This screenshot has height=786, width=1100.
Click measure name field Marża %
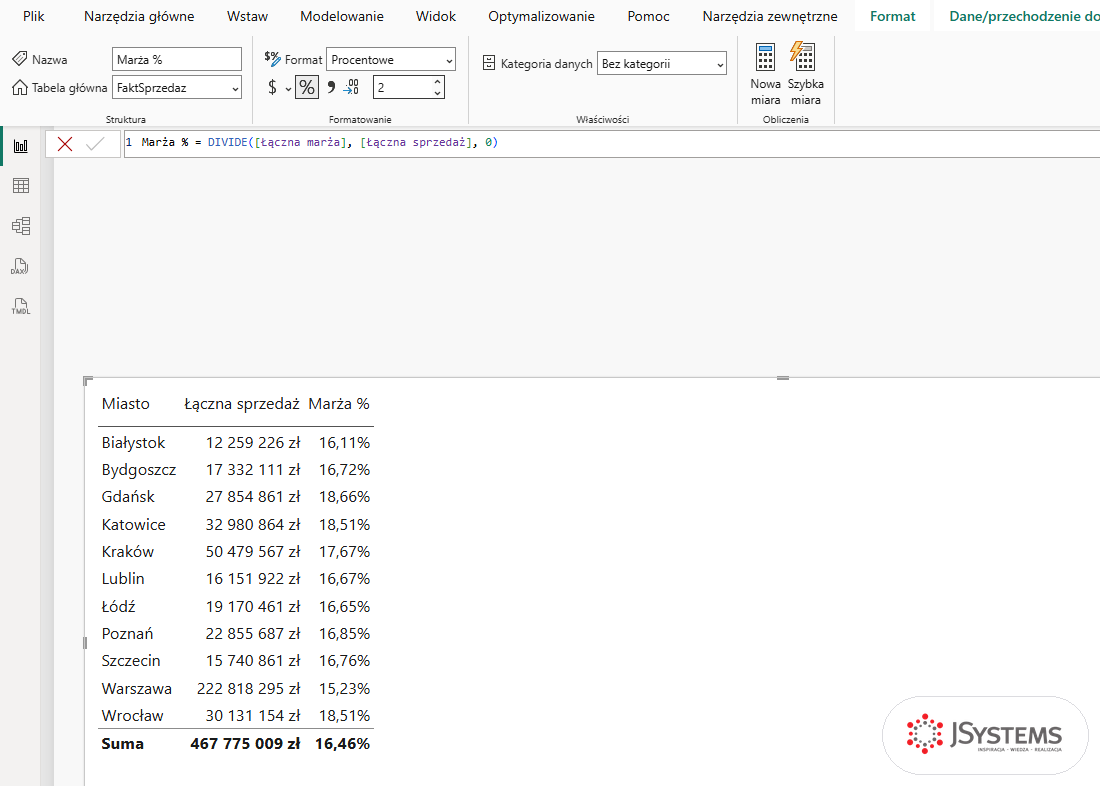[177, 60]
